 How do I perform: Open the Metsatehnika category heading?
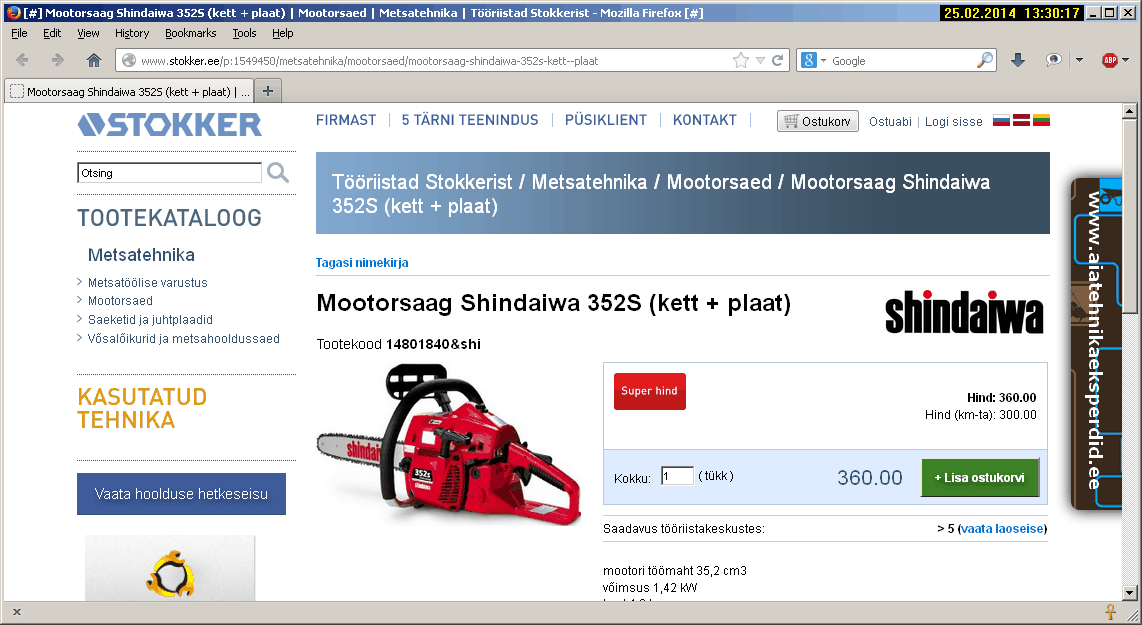point(141,255)
